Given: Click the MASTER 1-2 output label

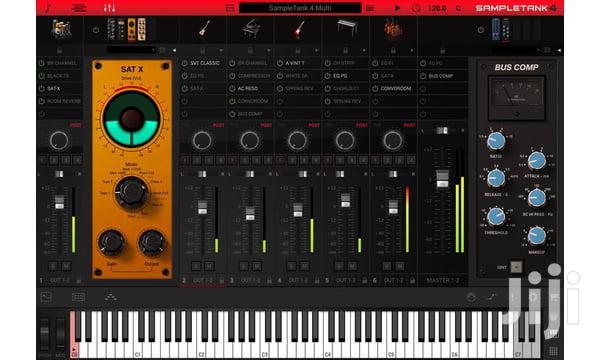Looking at the screenshot, I should click(x=443, y=280).
